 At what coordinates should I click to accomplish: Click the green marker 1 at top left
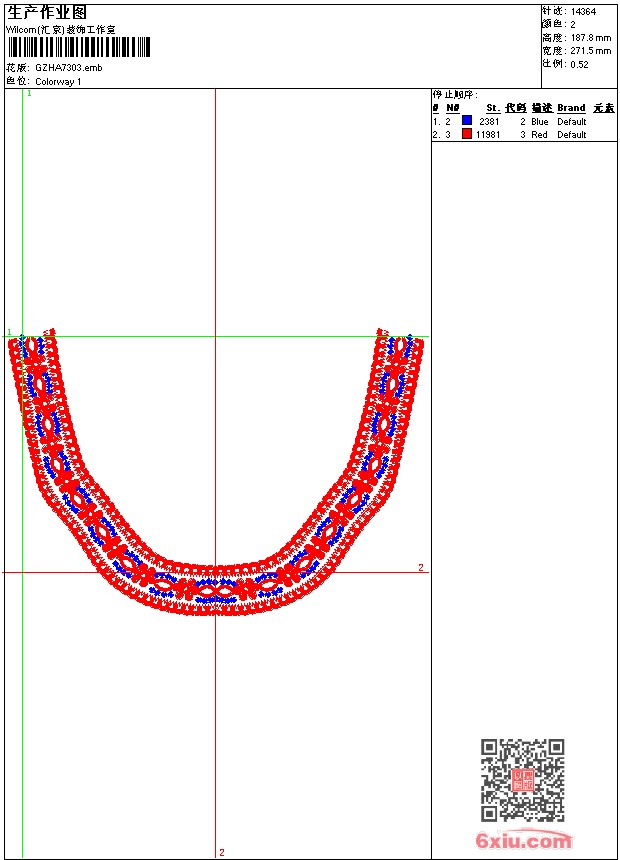pos(29,93)
